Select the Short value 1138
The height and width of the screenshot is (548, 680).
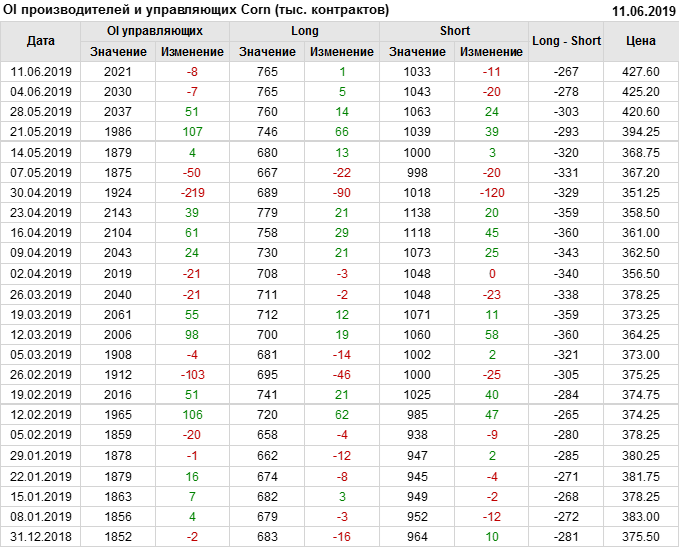[x=417, y=213]
